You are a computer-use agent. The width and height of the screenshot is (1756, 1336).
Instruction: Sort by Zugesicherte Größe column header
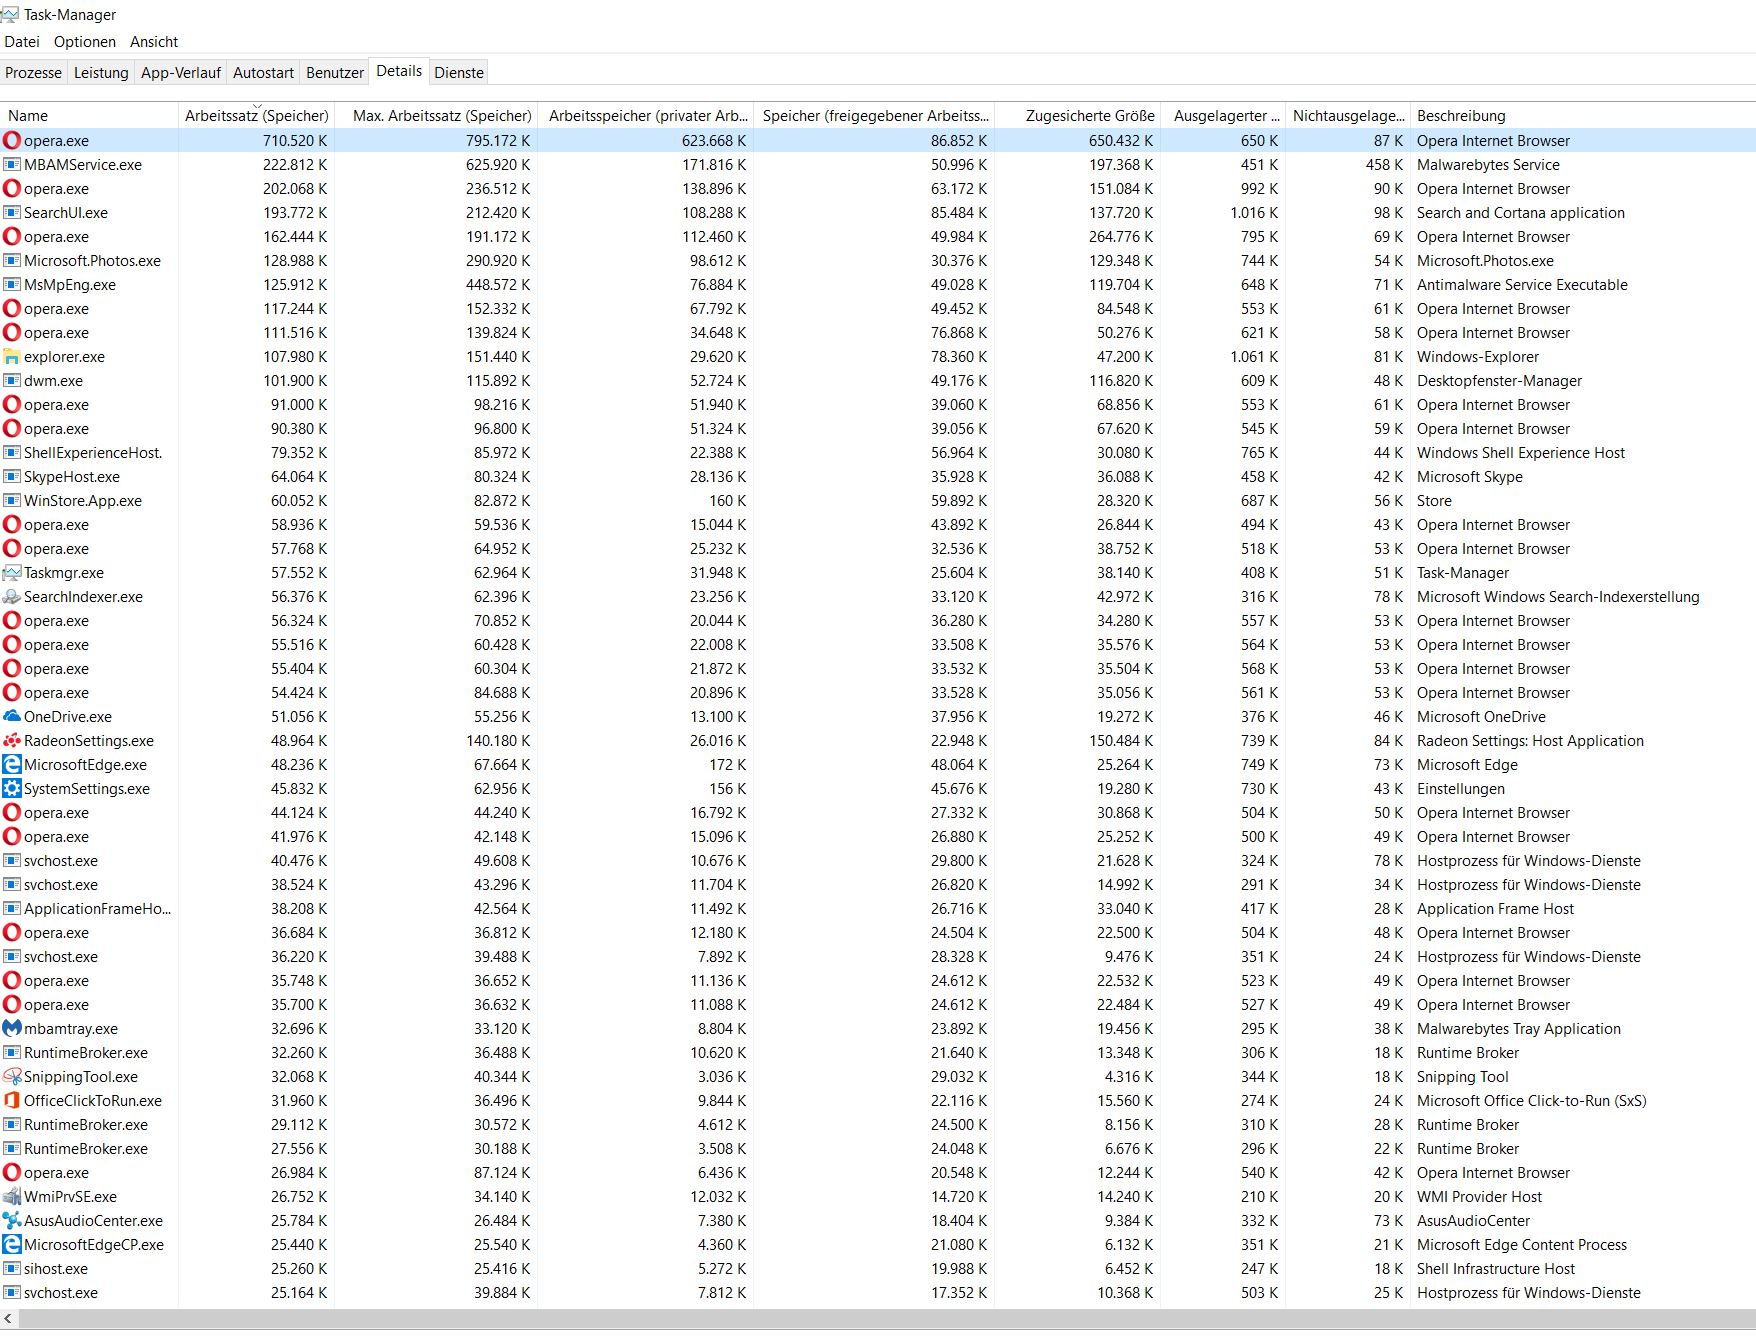pyautogui.click(x=1077, y=116)
